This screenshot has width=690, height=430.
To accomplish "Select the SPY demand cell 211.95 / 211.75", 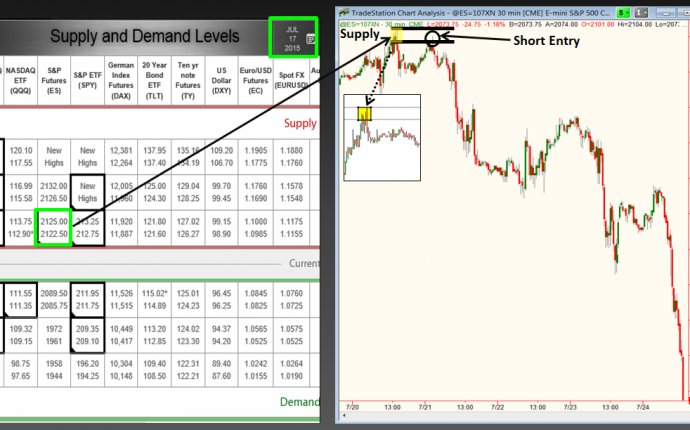I will [x=87, y=299].
